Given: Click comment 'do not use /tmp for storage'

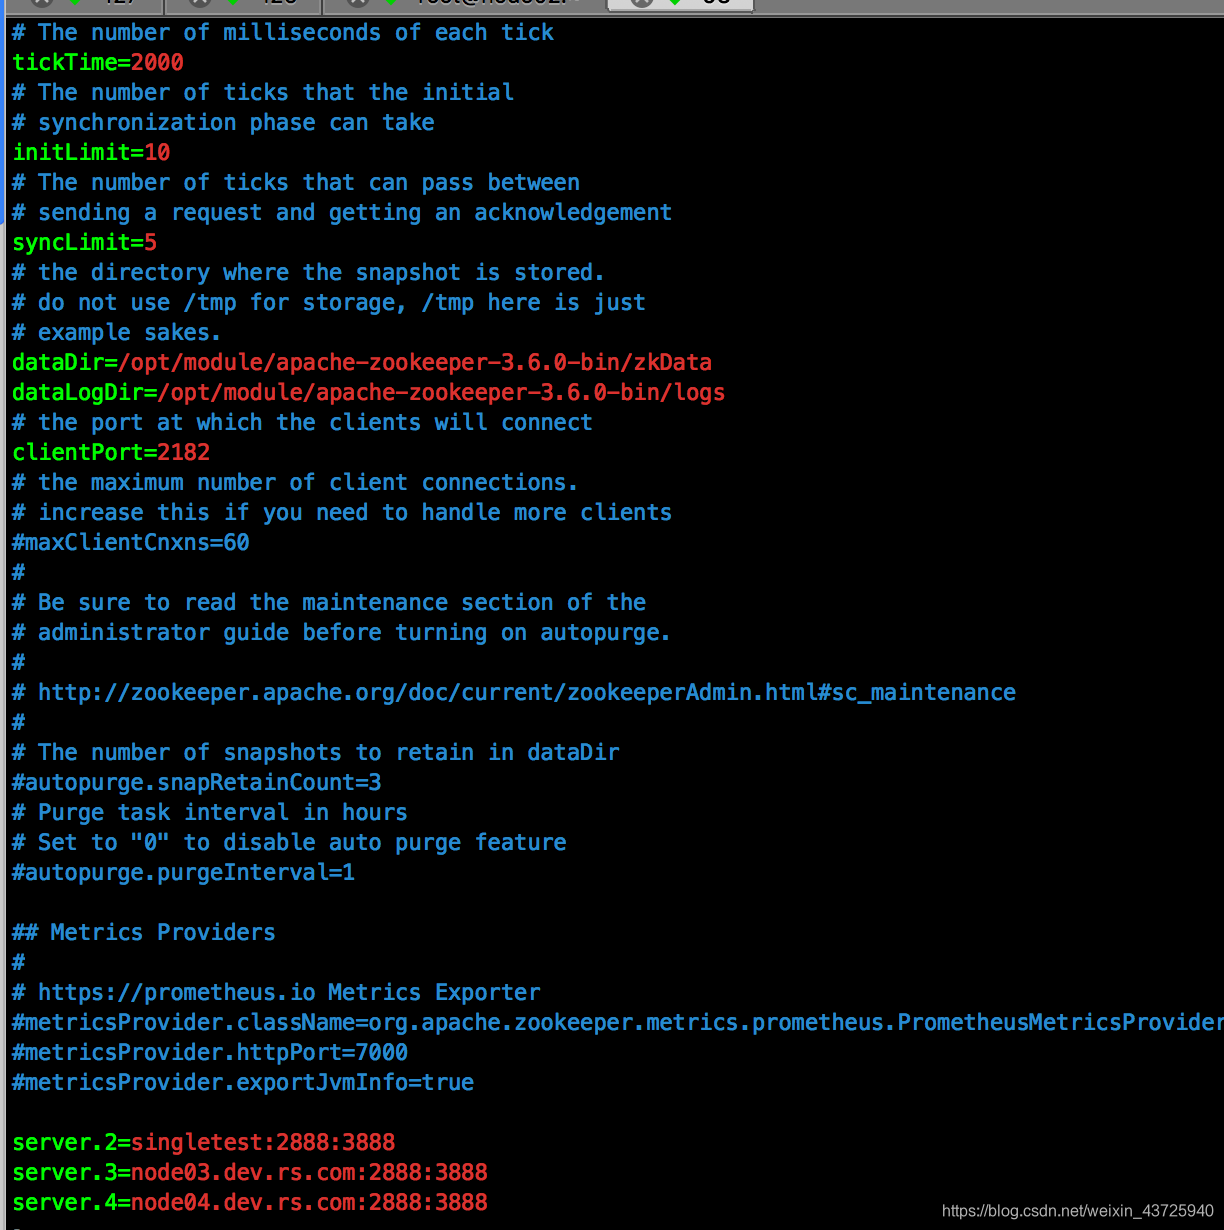Looking at the screenshot, I should 329,302.
